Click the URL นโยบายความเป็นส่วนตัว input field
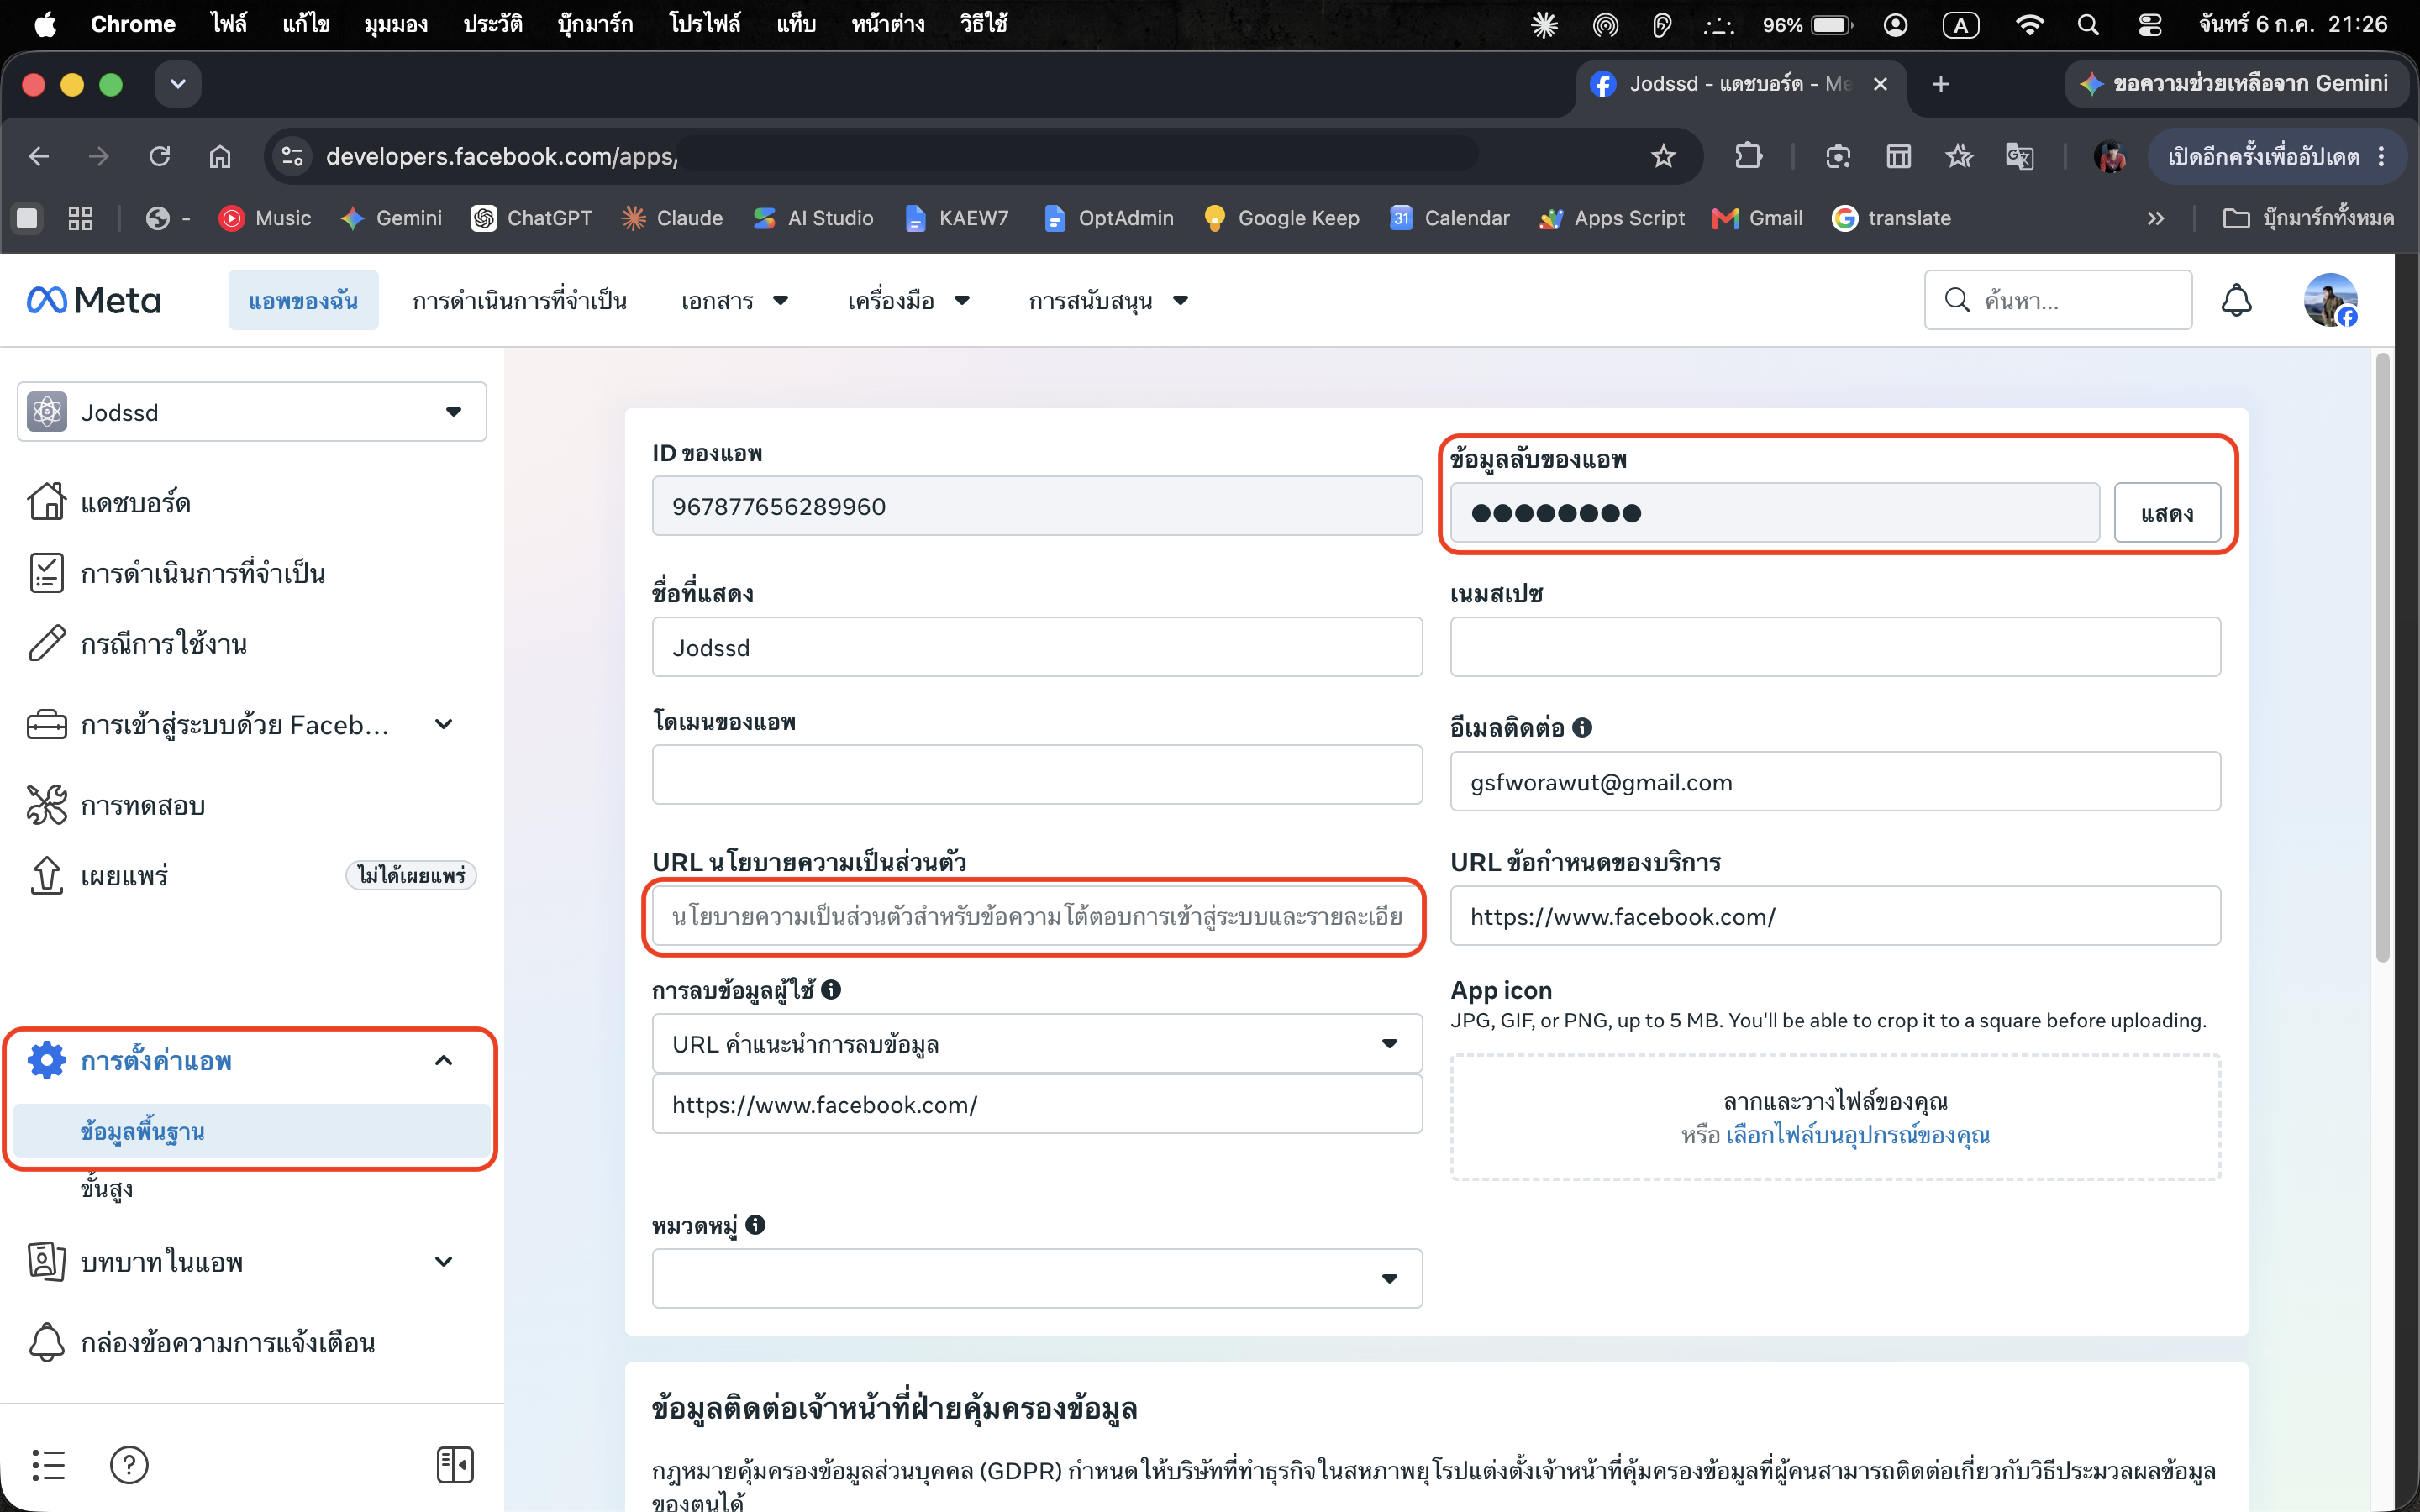Screen dimensions: 2420x1512 [x=1037, y=916]
